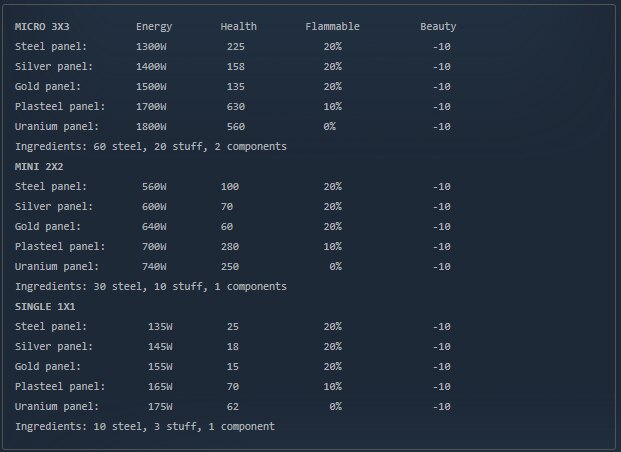Click the health value 100

pos(230,187)
